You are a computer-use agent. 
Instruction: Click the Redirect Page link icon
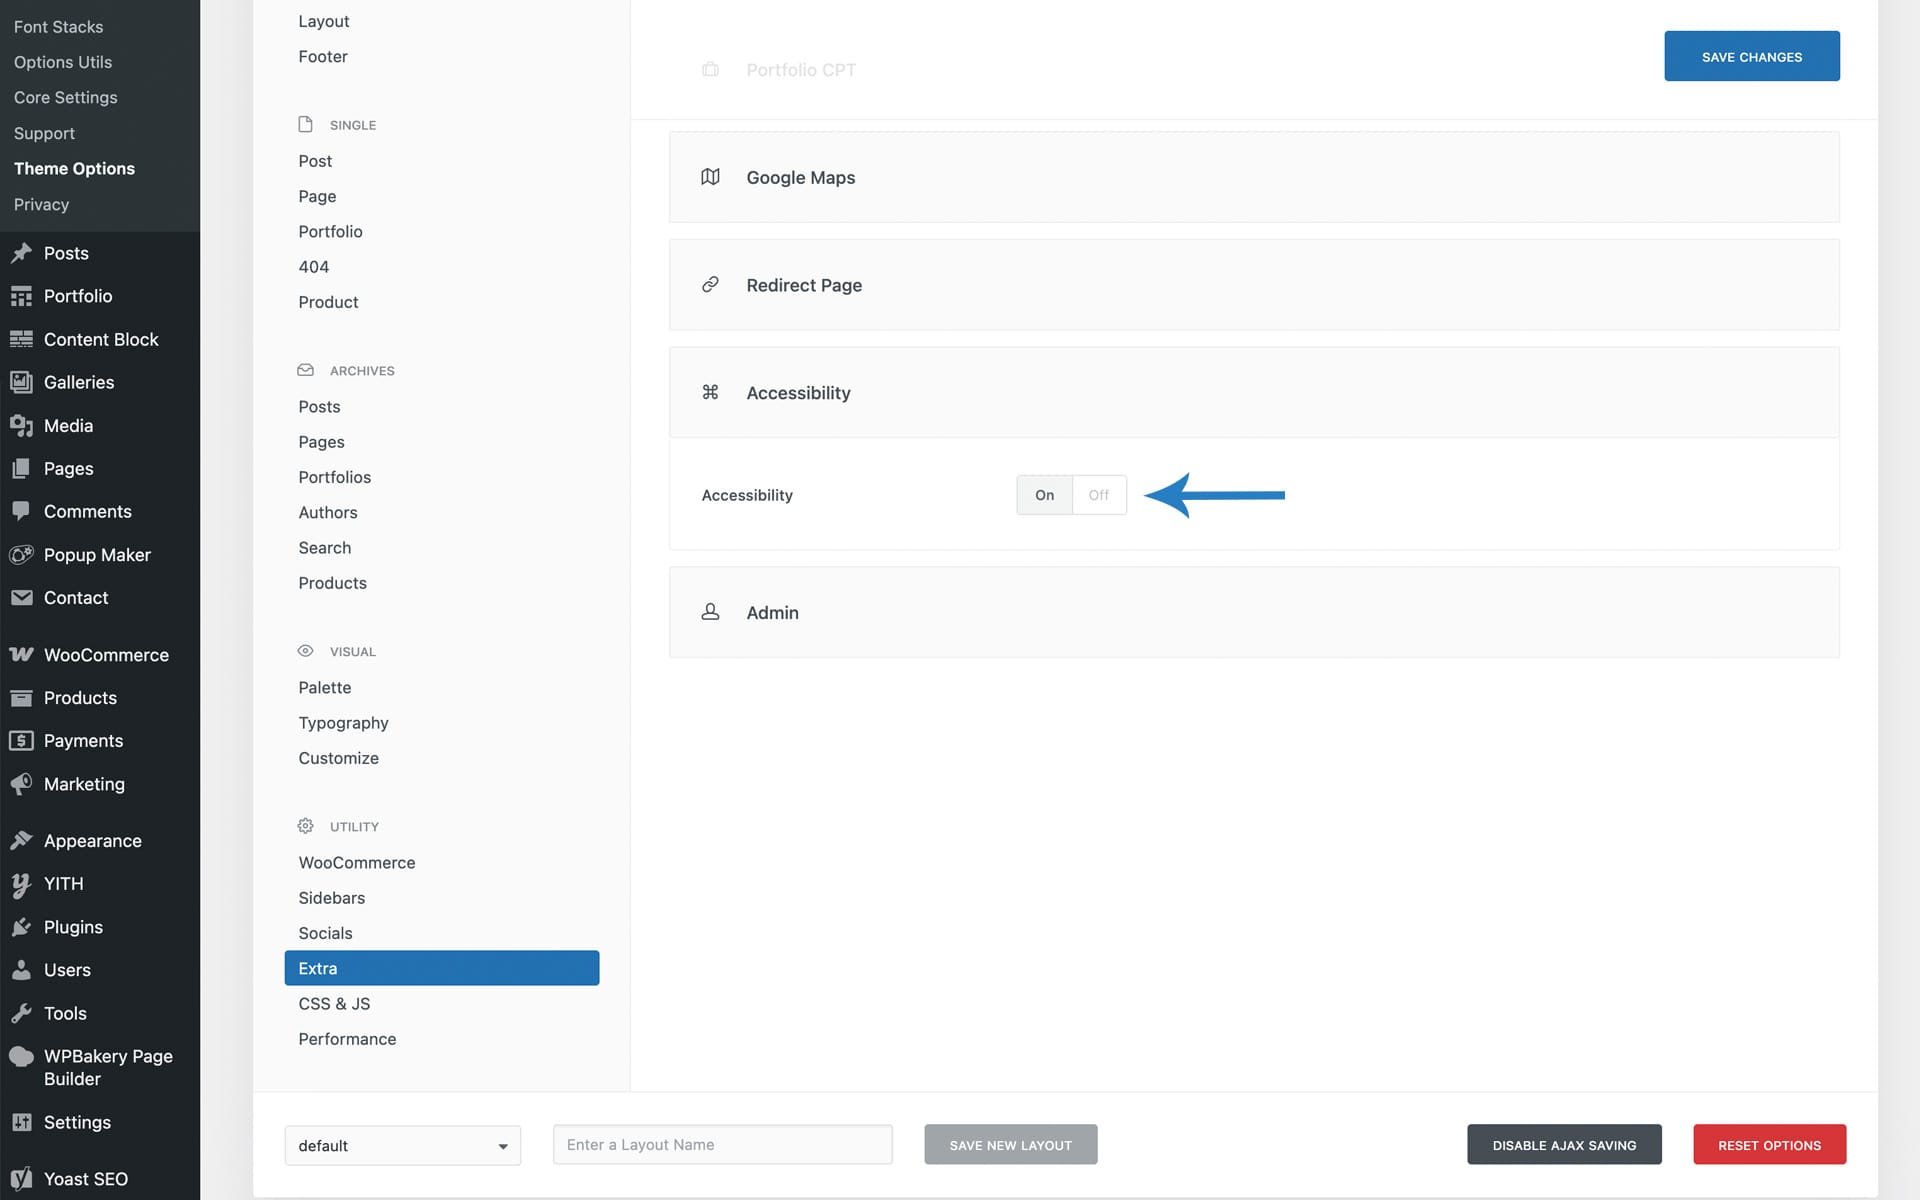click(x=710, y=285)
